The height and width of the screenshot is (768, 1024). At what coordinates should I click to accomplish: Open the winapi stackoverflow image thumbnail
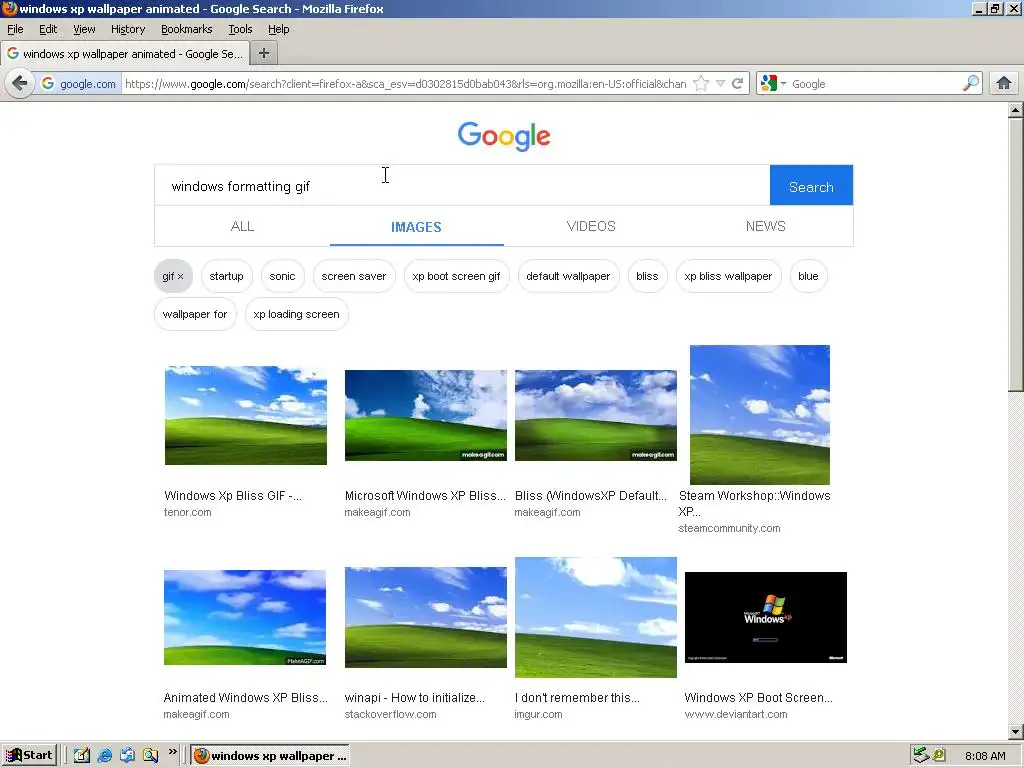tap(426, 617)
